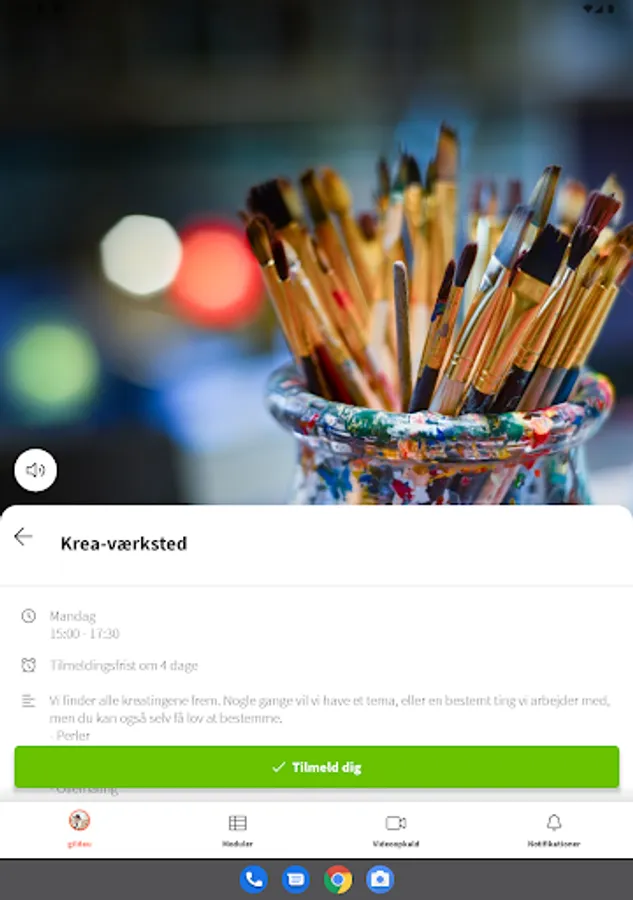Screen dimensions: 633x900
Task: Open the Camera app in dock
Action: (380, 879)
